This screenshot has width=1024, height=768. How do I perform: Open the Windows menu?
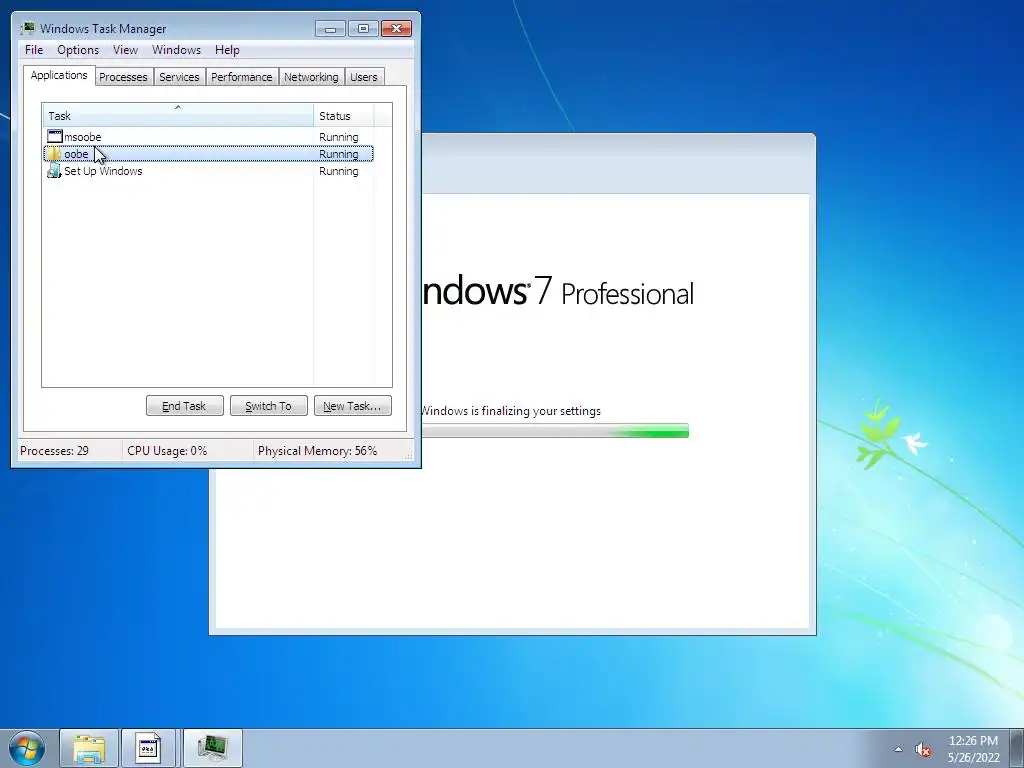(x=176, y=50)
